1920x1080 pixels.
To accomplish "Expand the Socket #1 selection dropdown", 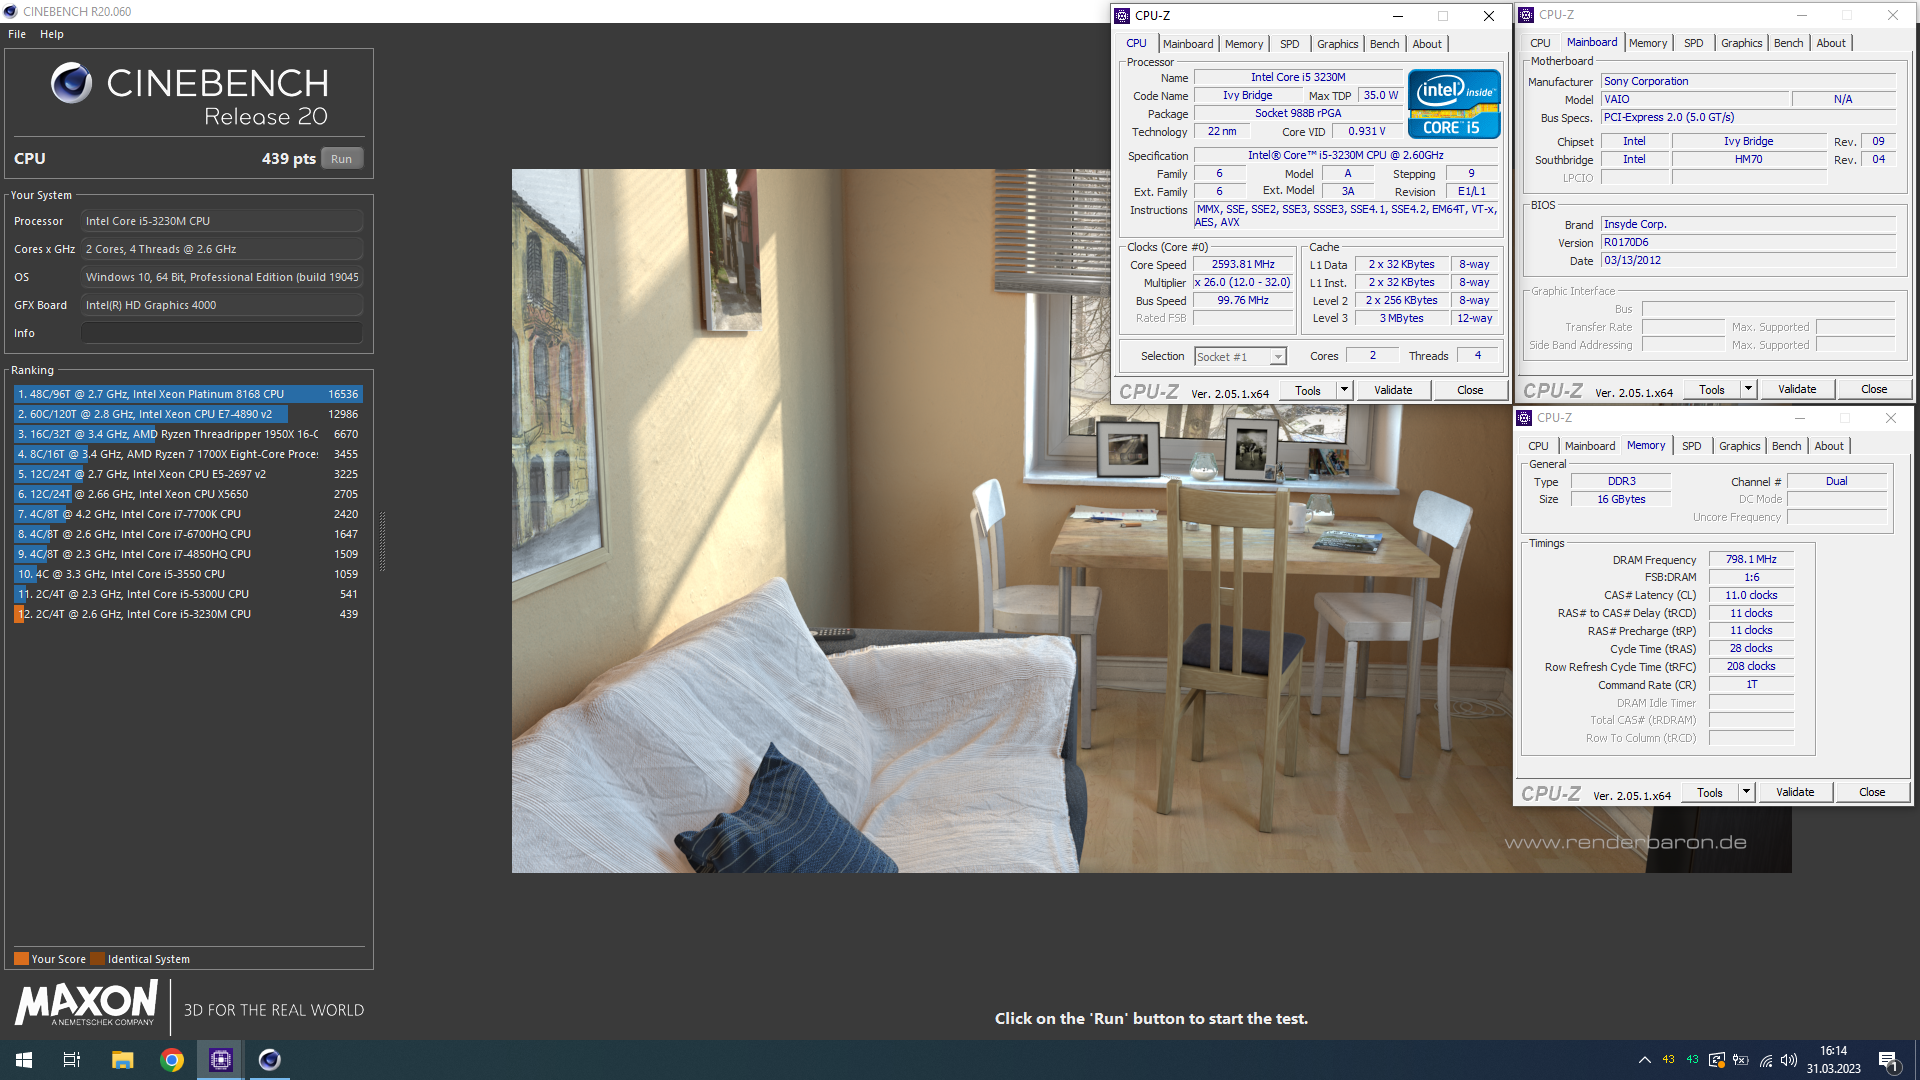I will pos(1277,357).
